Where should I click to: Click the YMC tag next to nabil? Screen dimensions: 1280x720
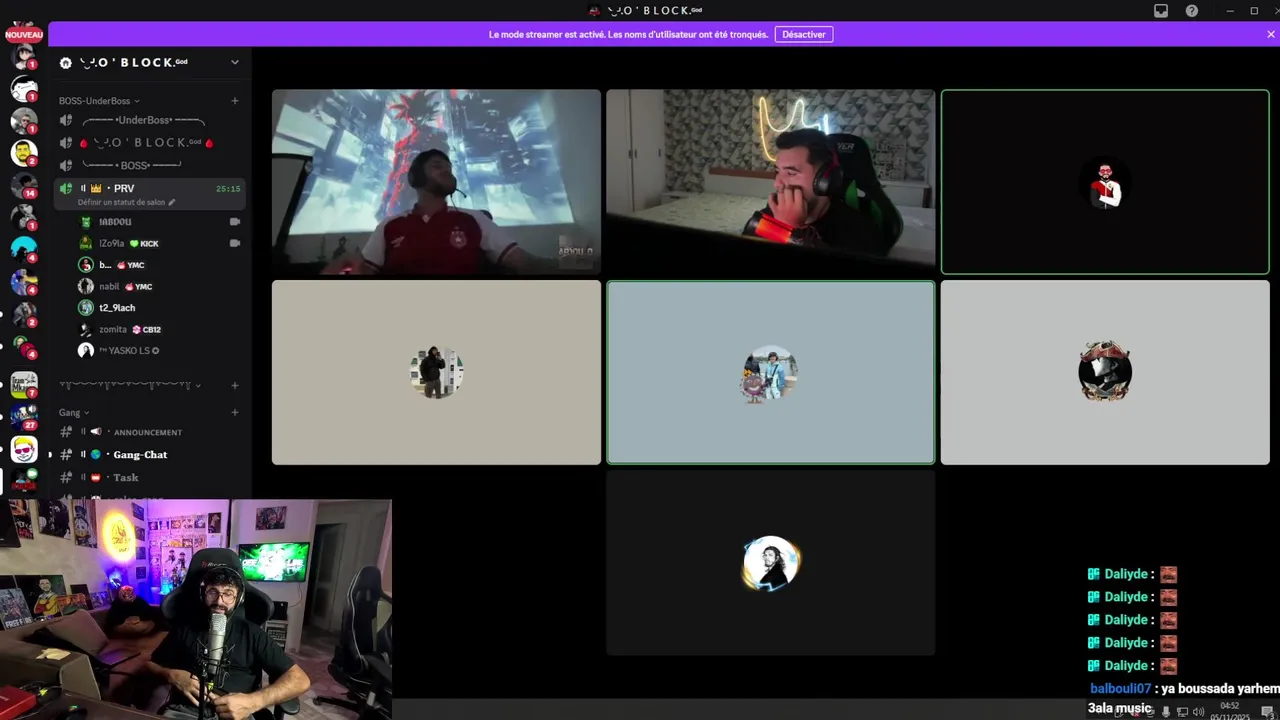139,286
